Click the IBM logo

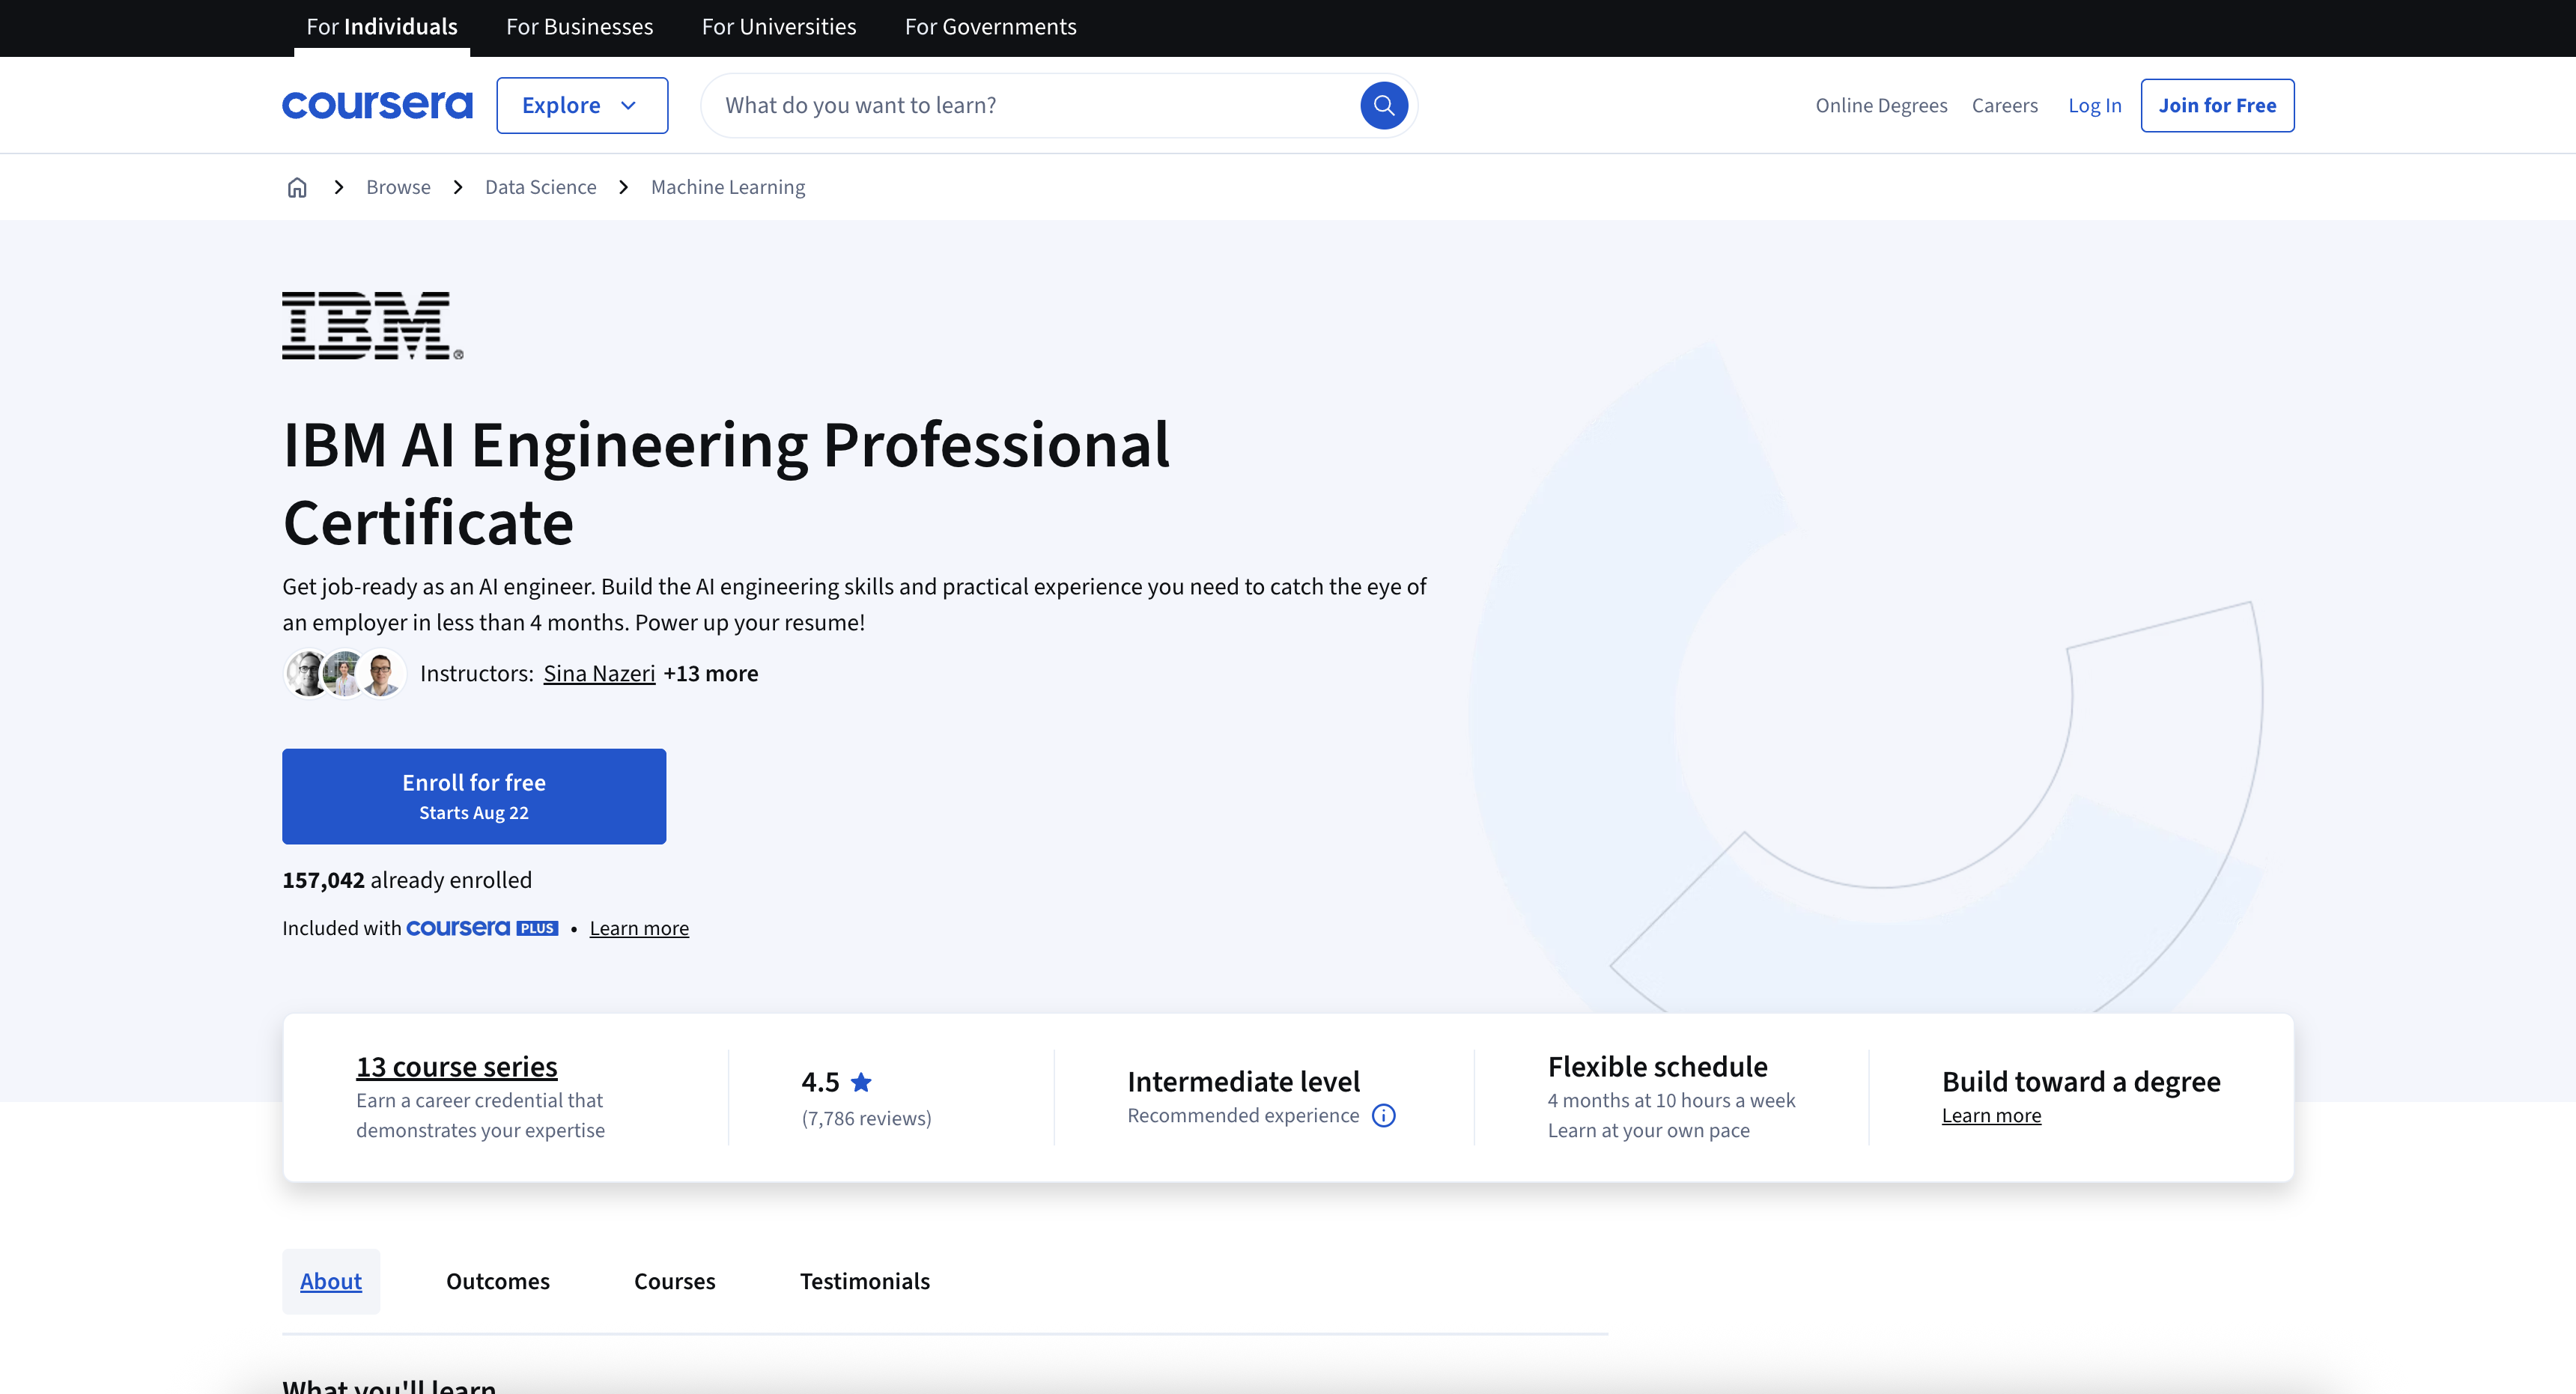coord(372,326)
